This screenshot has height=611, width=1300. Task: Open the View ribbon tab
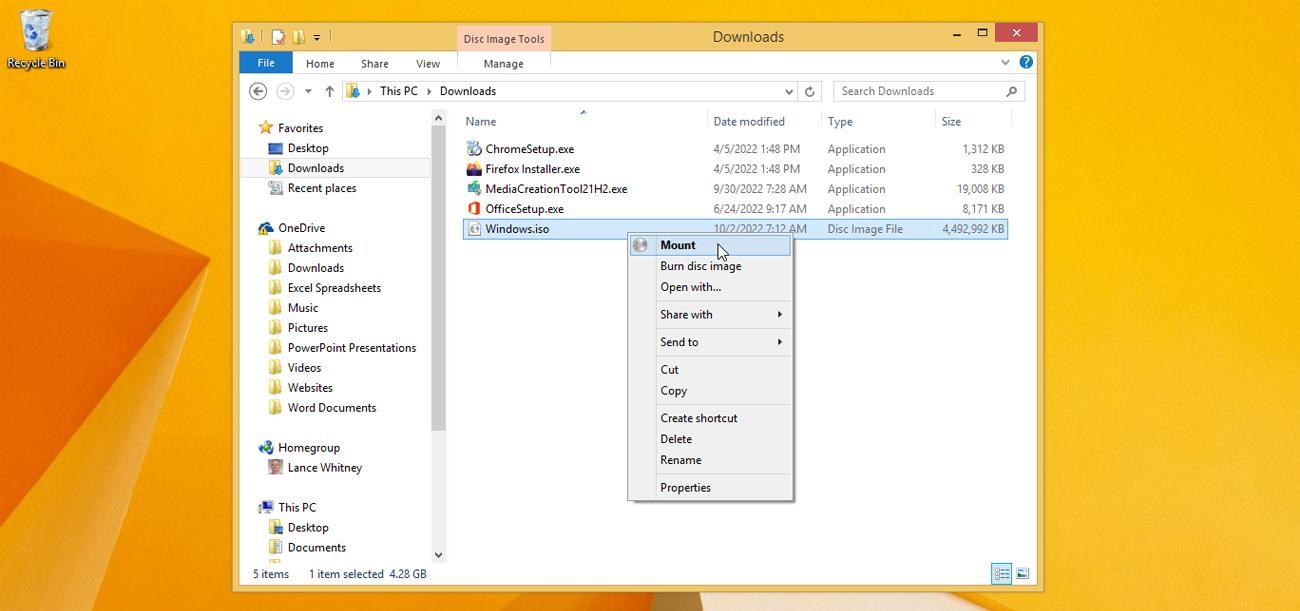pos(428,63)
